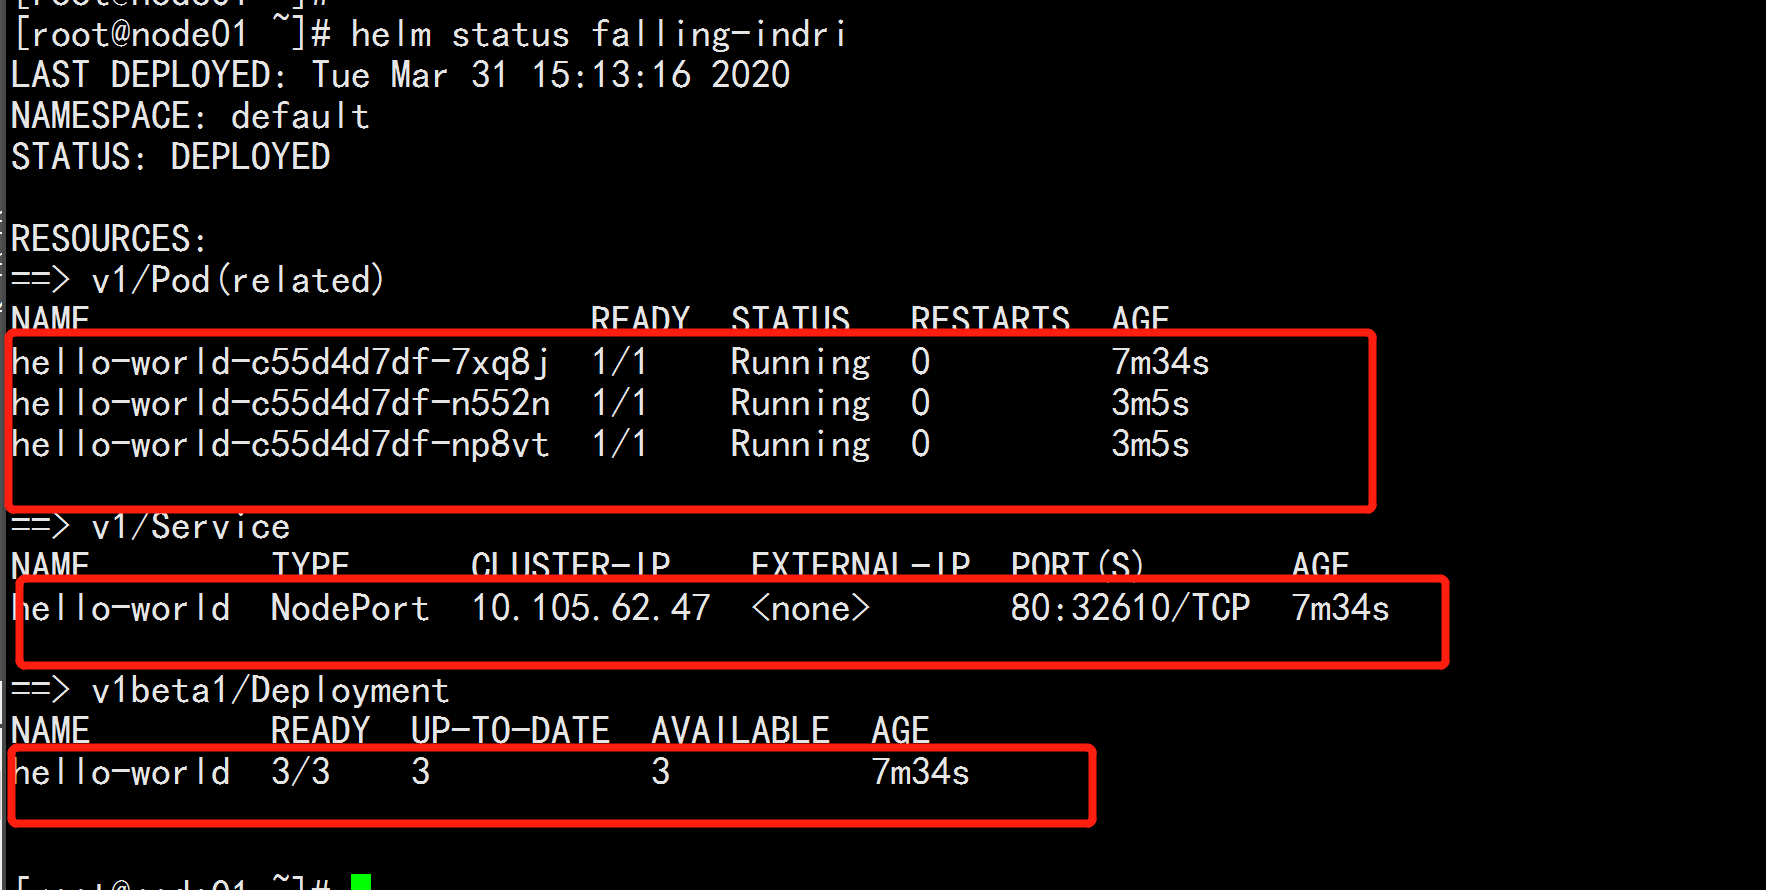The image size is (1766, 890).
Task: Click the NodePort service type
Action: (x=350, y=608)
